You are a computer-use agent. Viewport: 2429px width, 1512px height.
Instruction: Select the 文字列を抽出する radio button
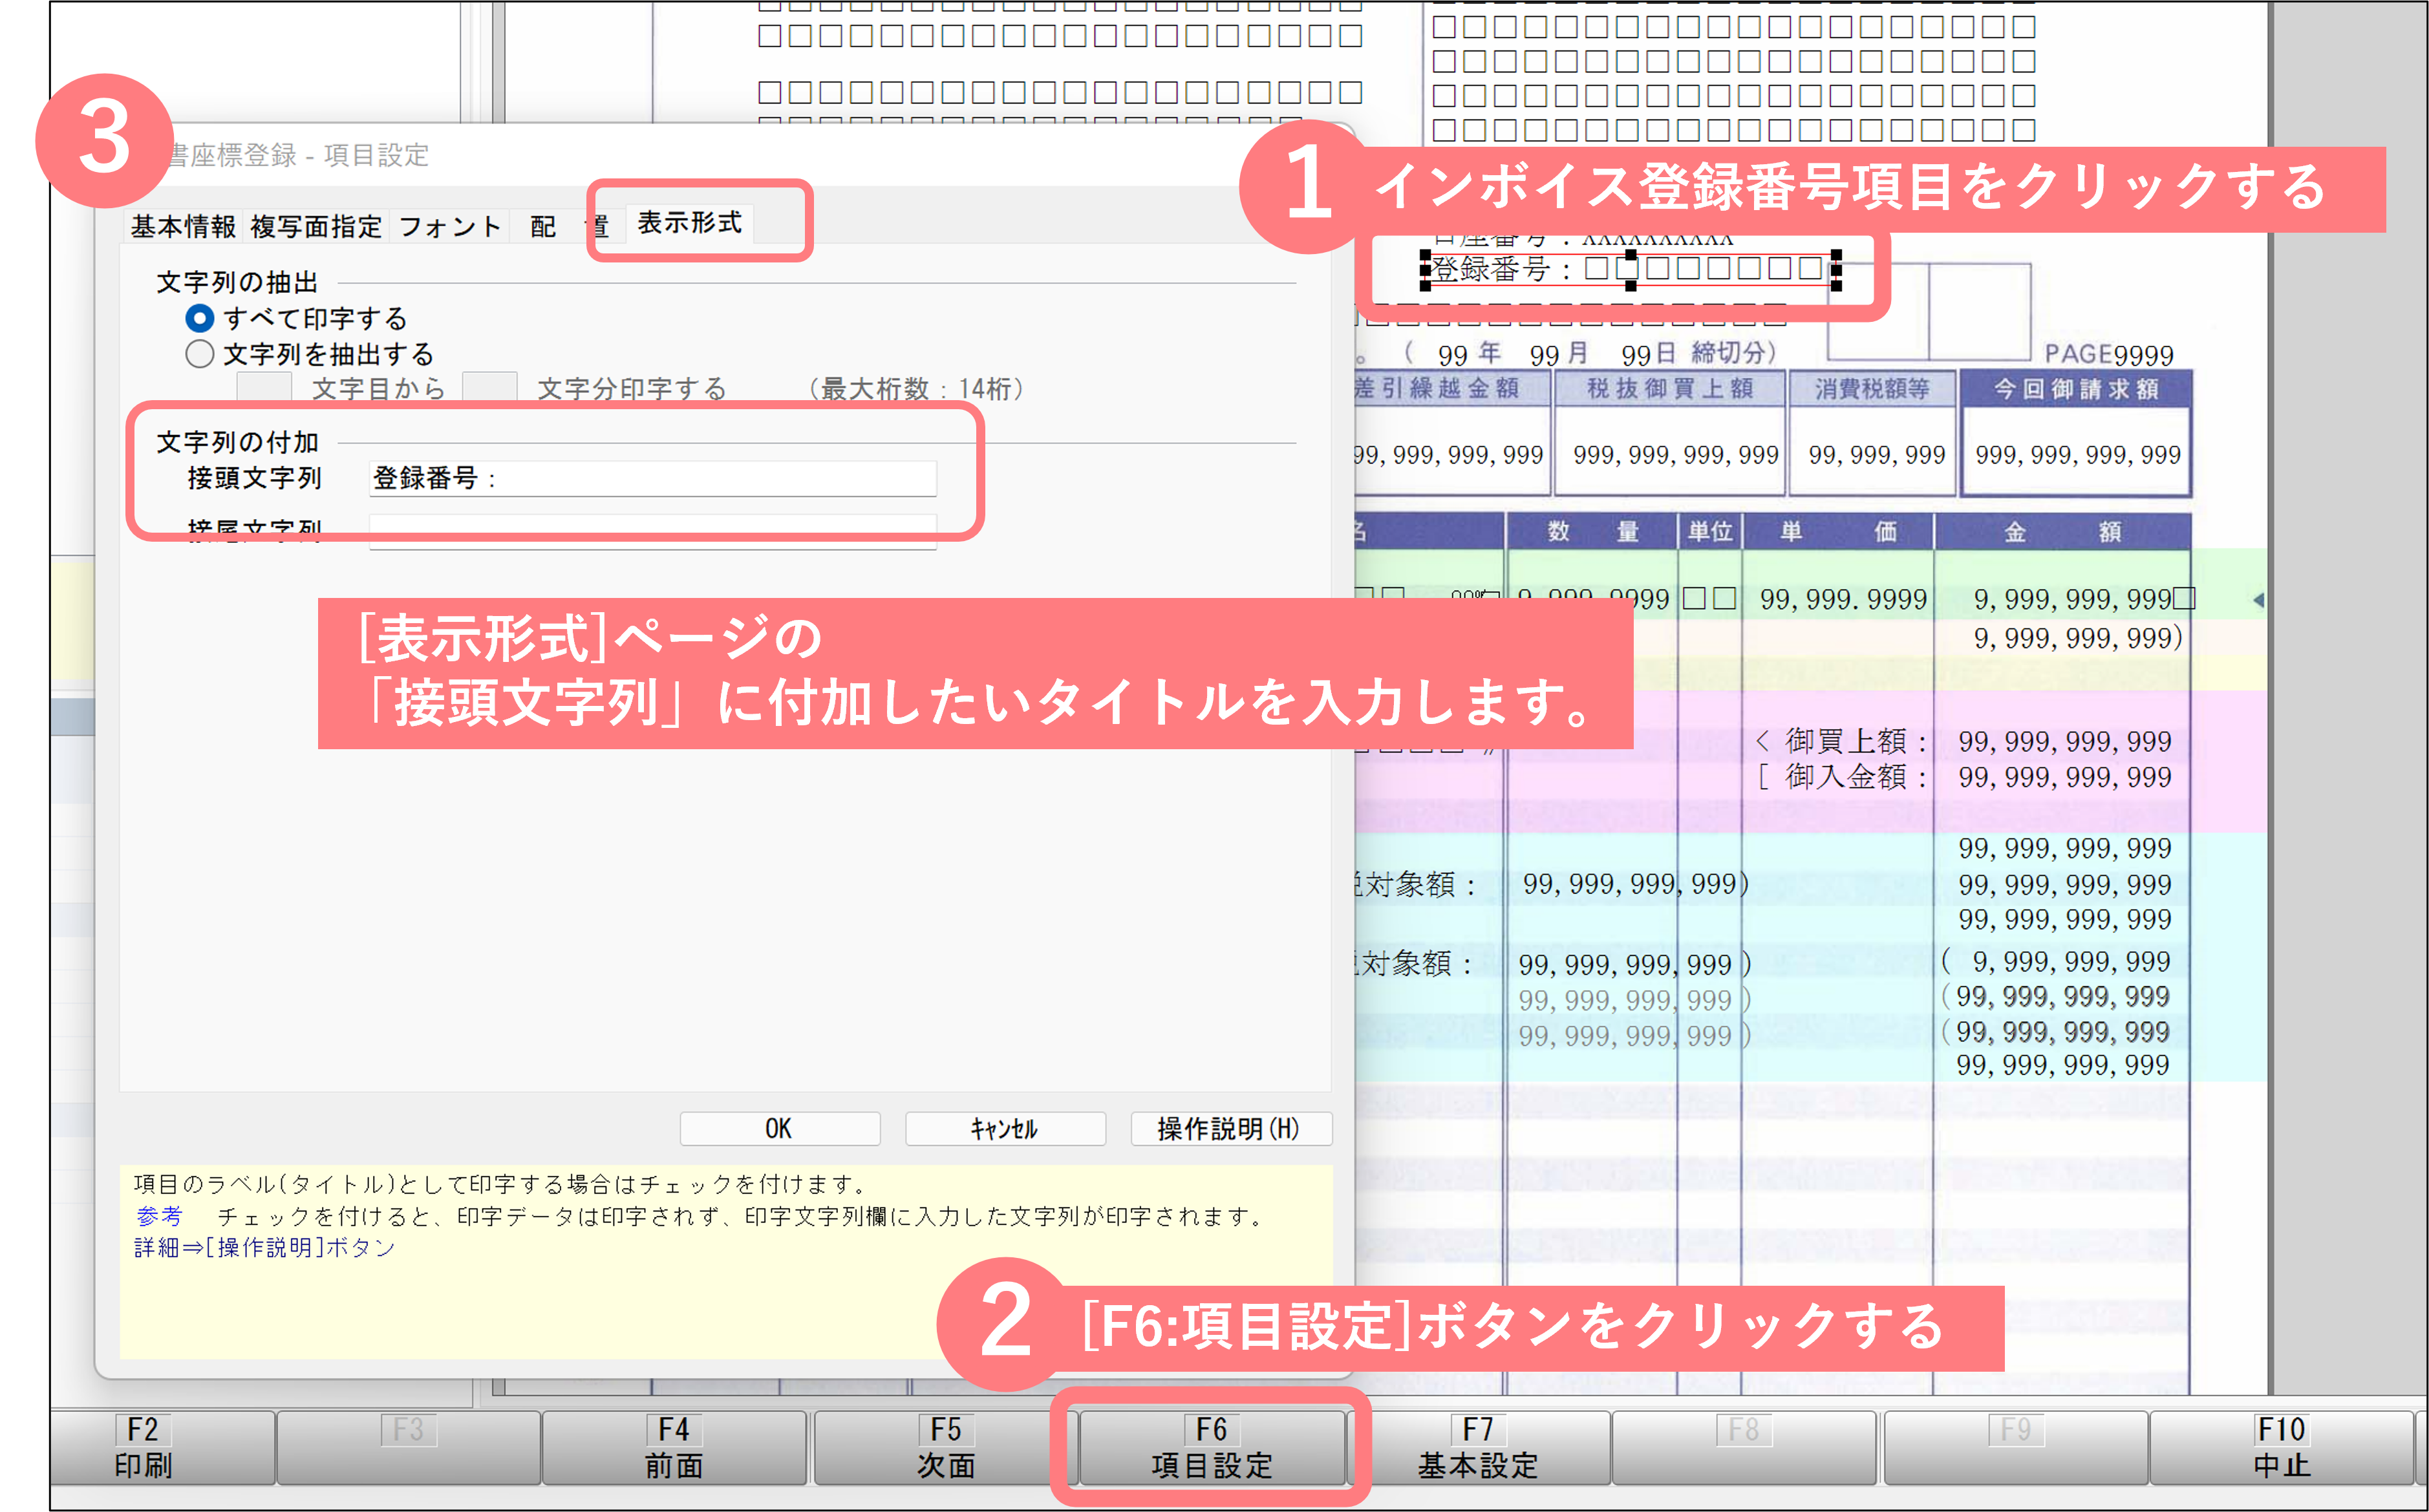tap(200, 354)
